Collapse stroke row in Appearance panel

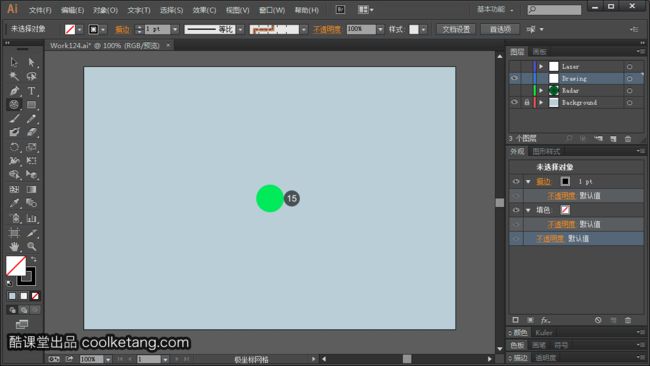pos(528,182)
